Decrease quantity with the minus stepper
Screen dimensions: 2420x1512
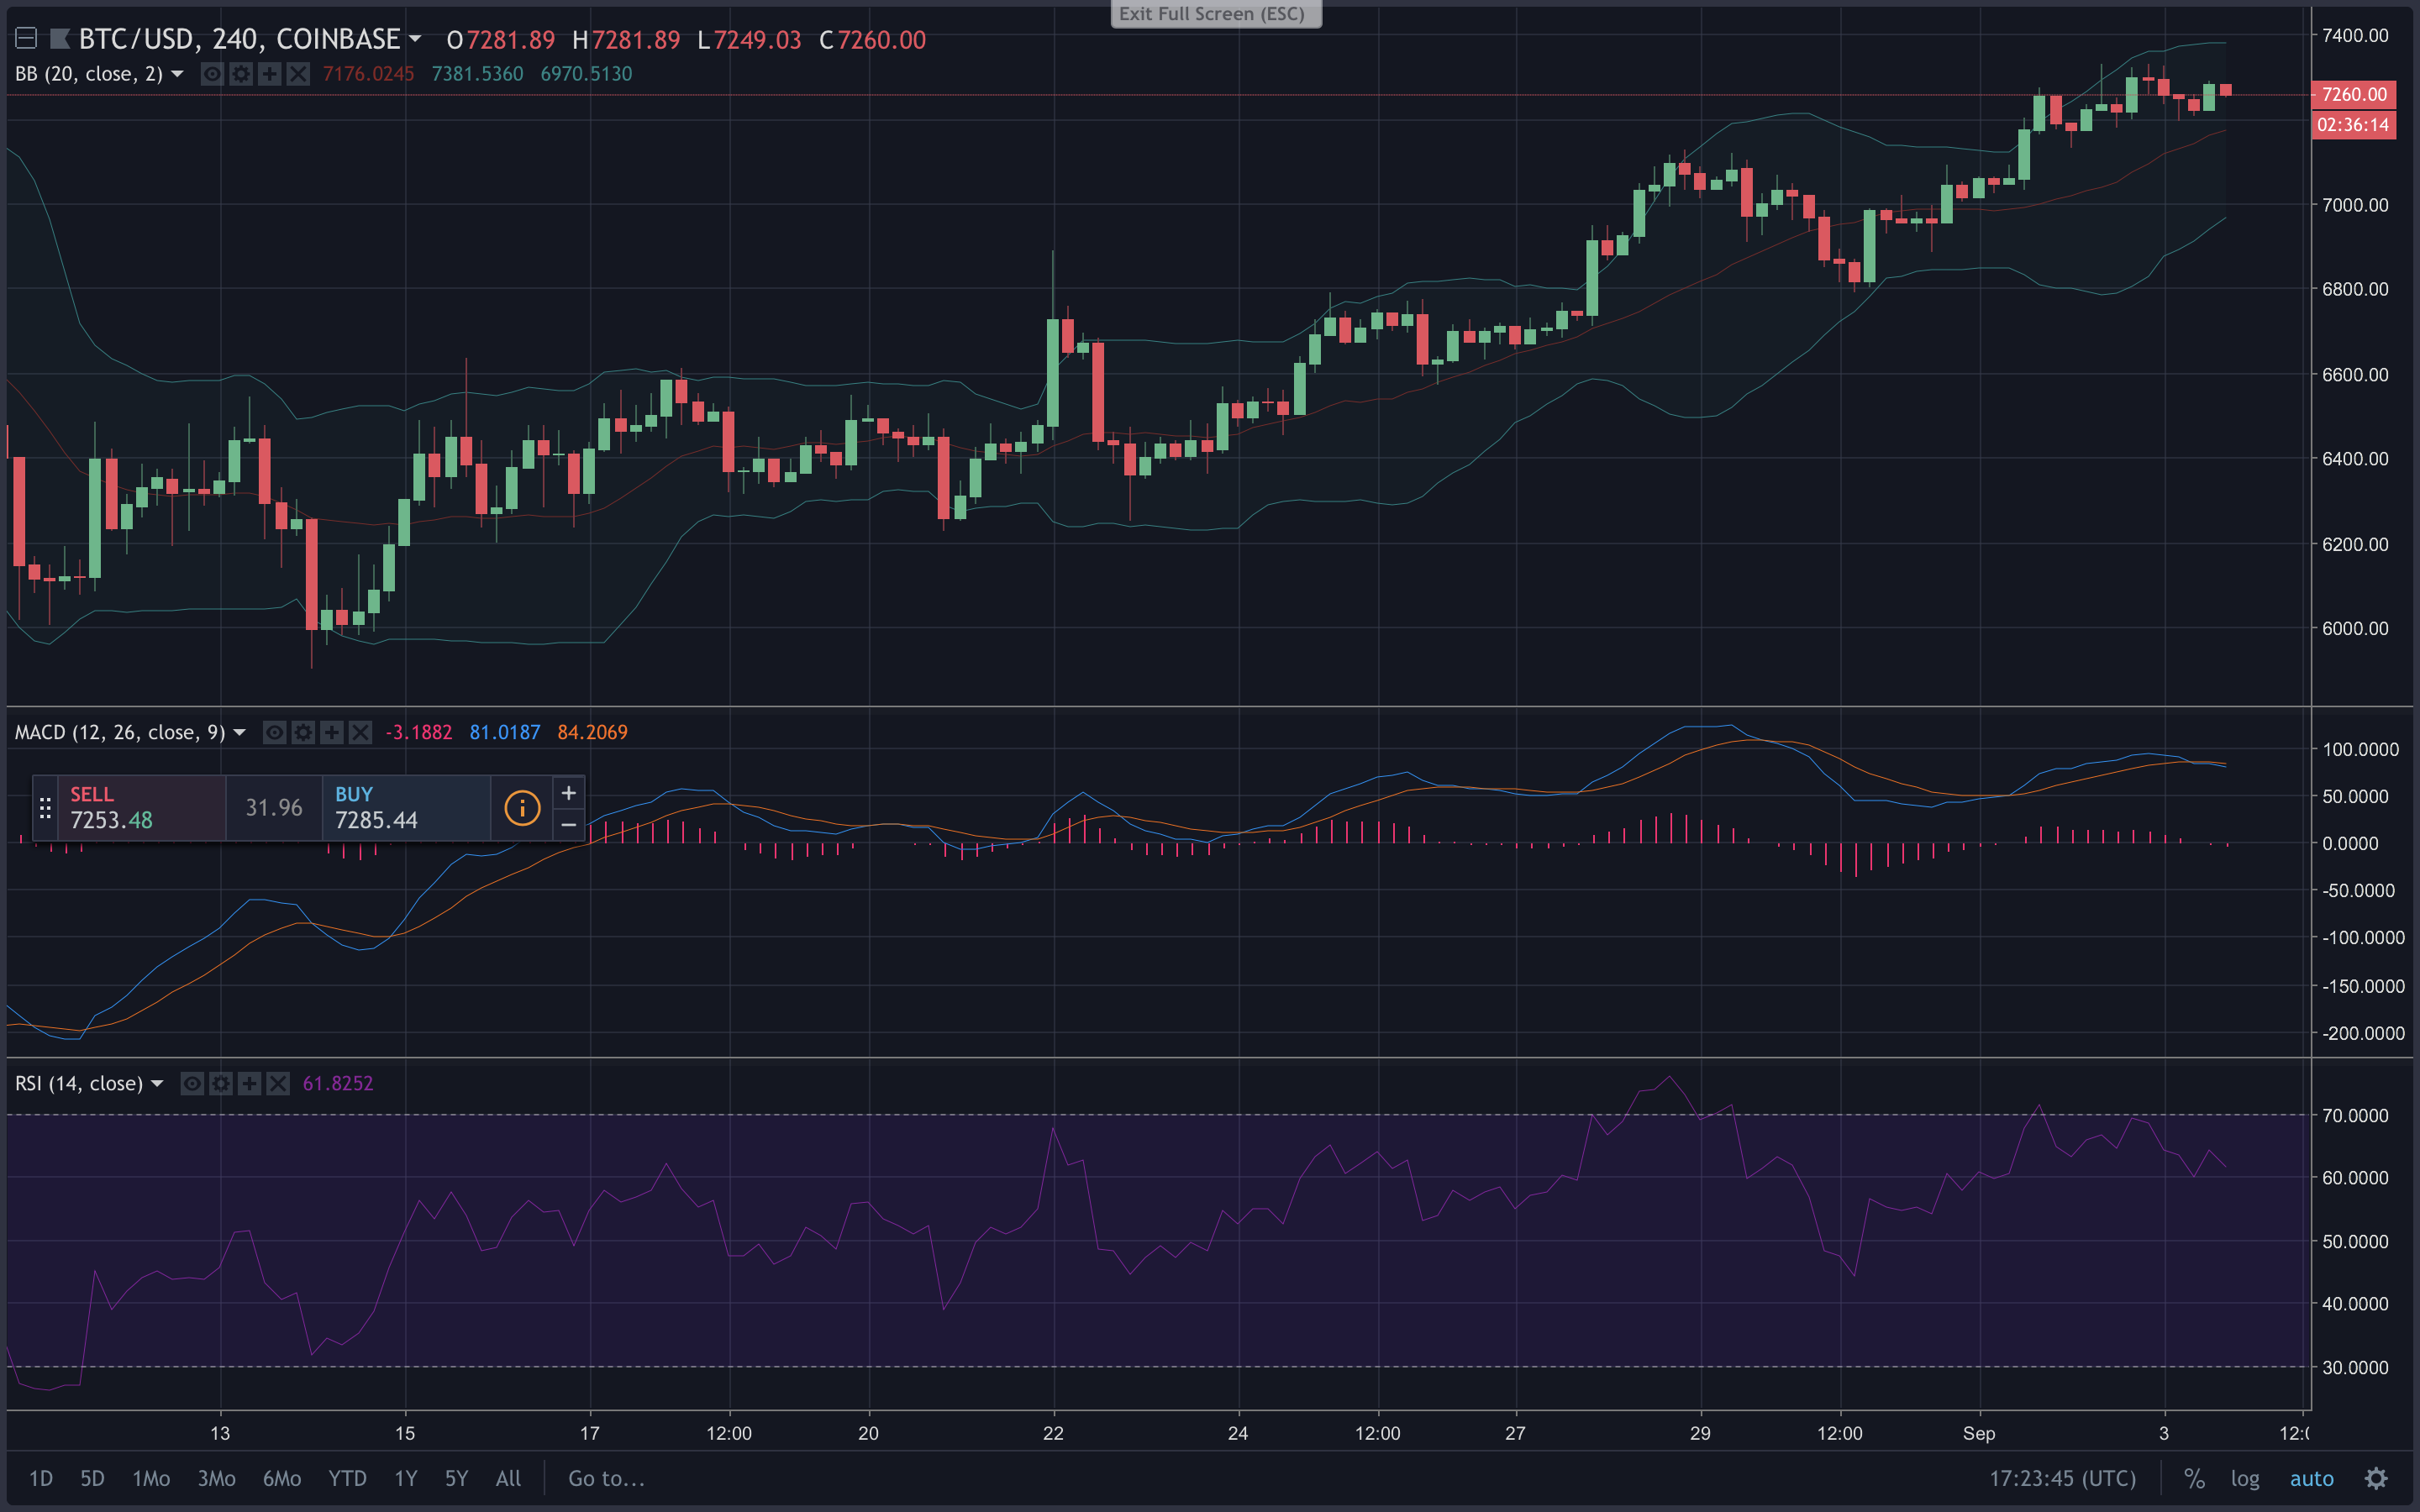click(568, 824)
